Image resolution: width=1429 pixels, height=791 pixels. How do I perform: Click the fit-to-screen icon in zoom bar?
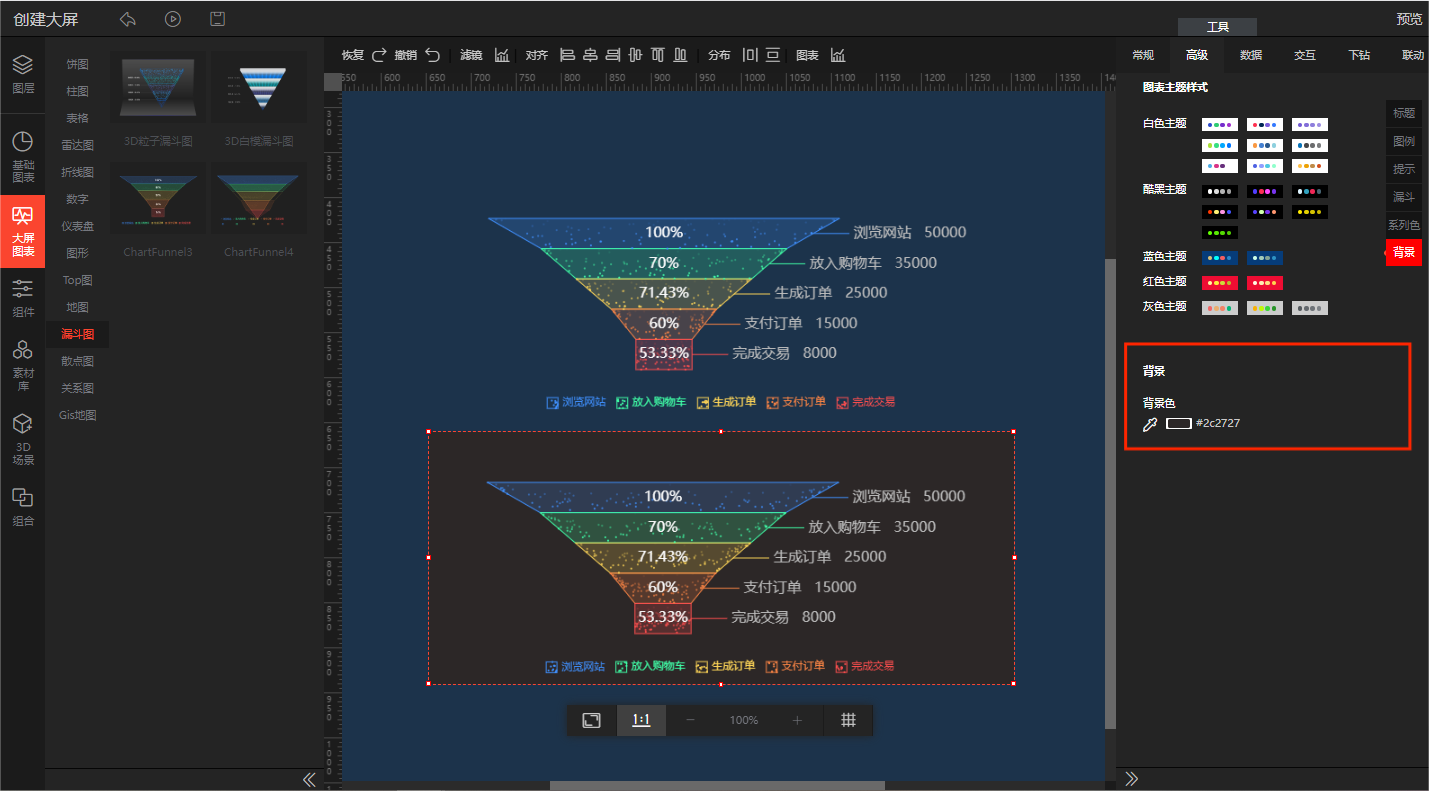point(592,720)
